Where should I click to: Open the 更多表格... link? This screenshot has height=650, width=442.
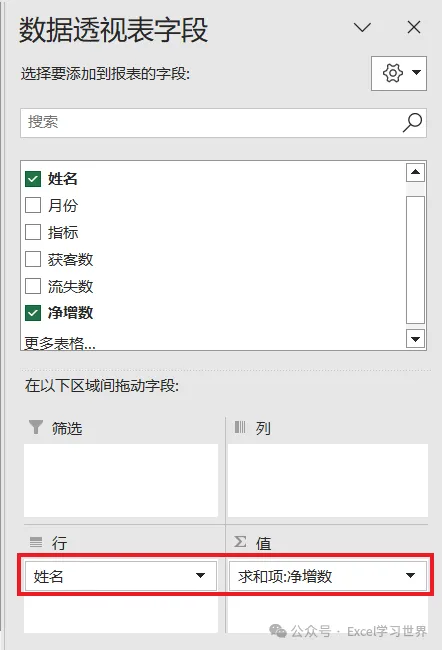(x=60, y=343)
